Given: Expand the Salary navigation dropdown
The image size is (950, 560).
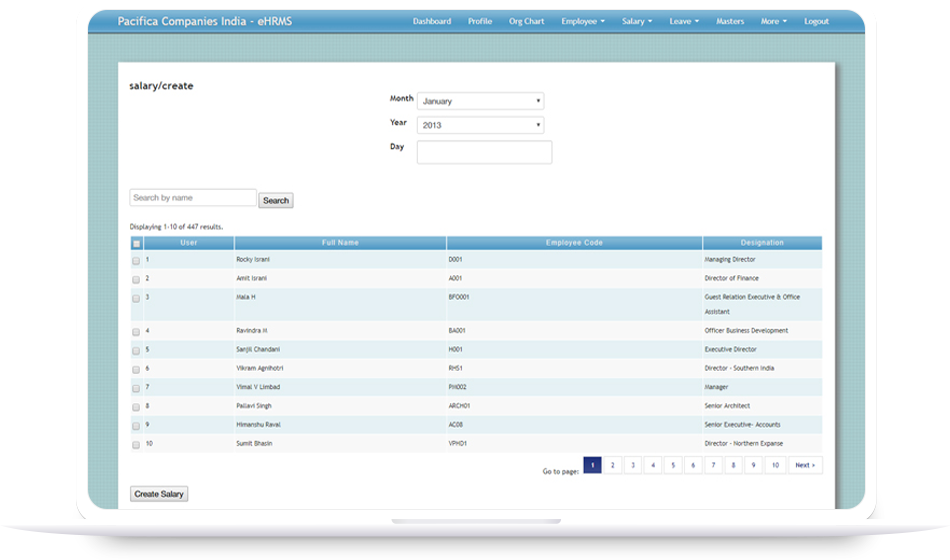Looking at the screenshot, I should 636,21.
